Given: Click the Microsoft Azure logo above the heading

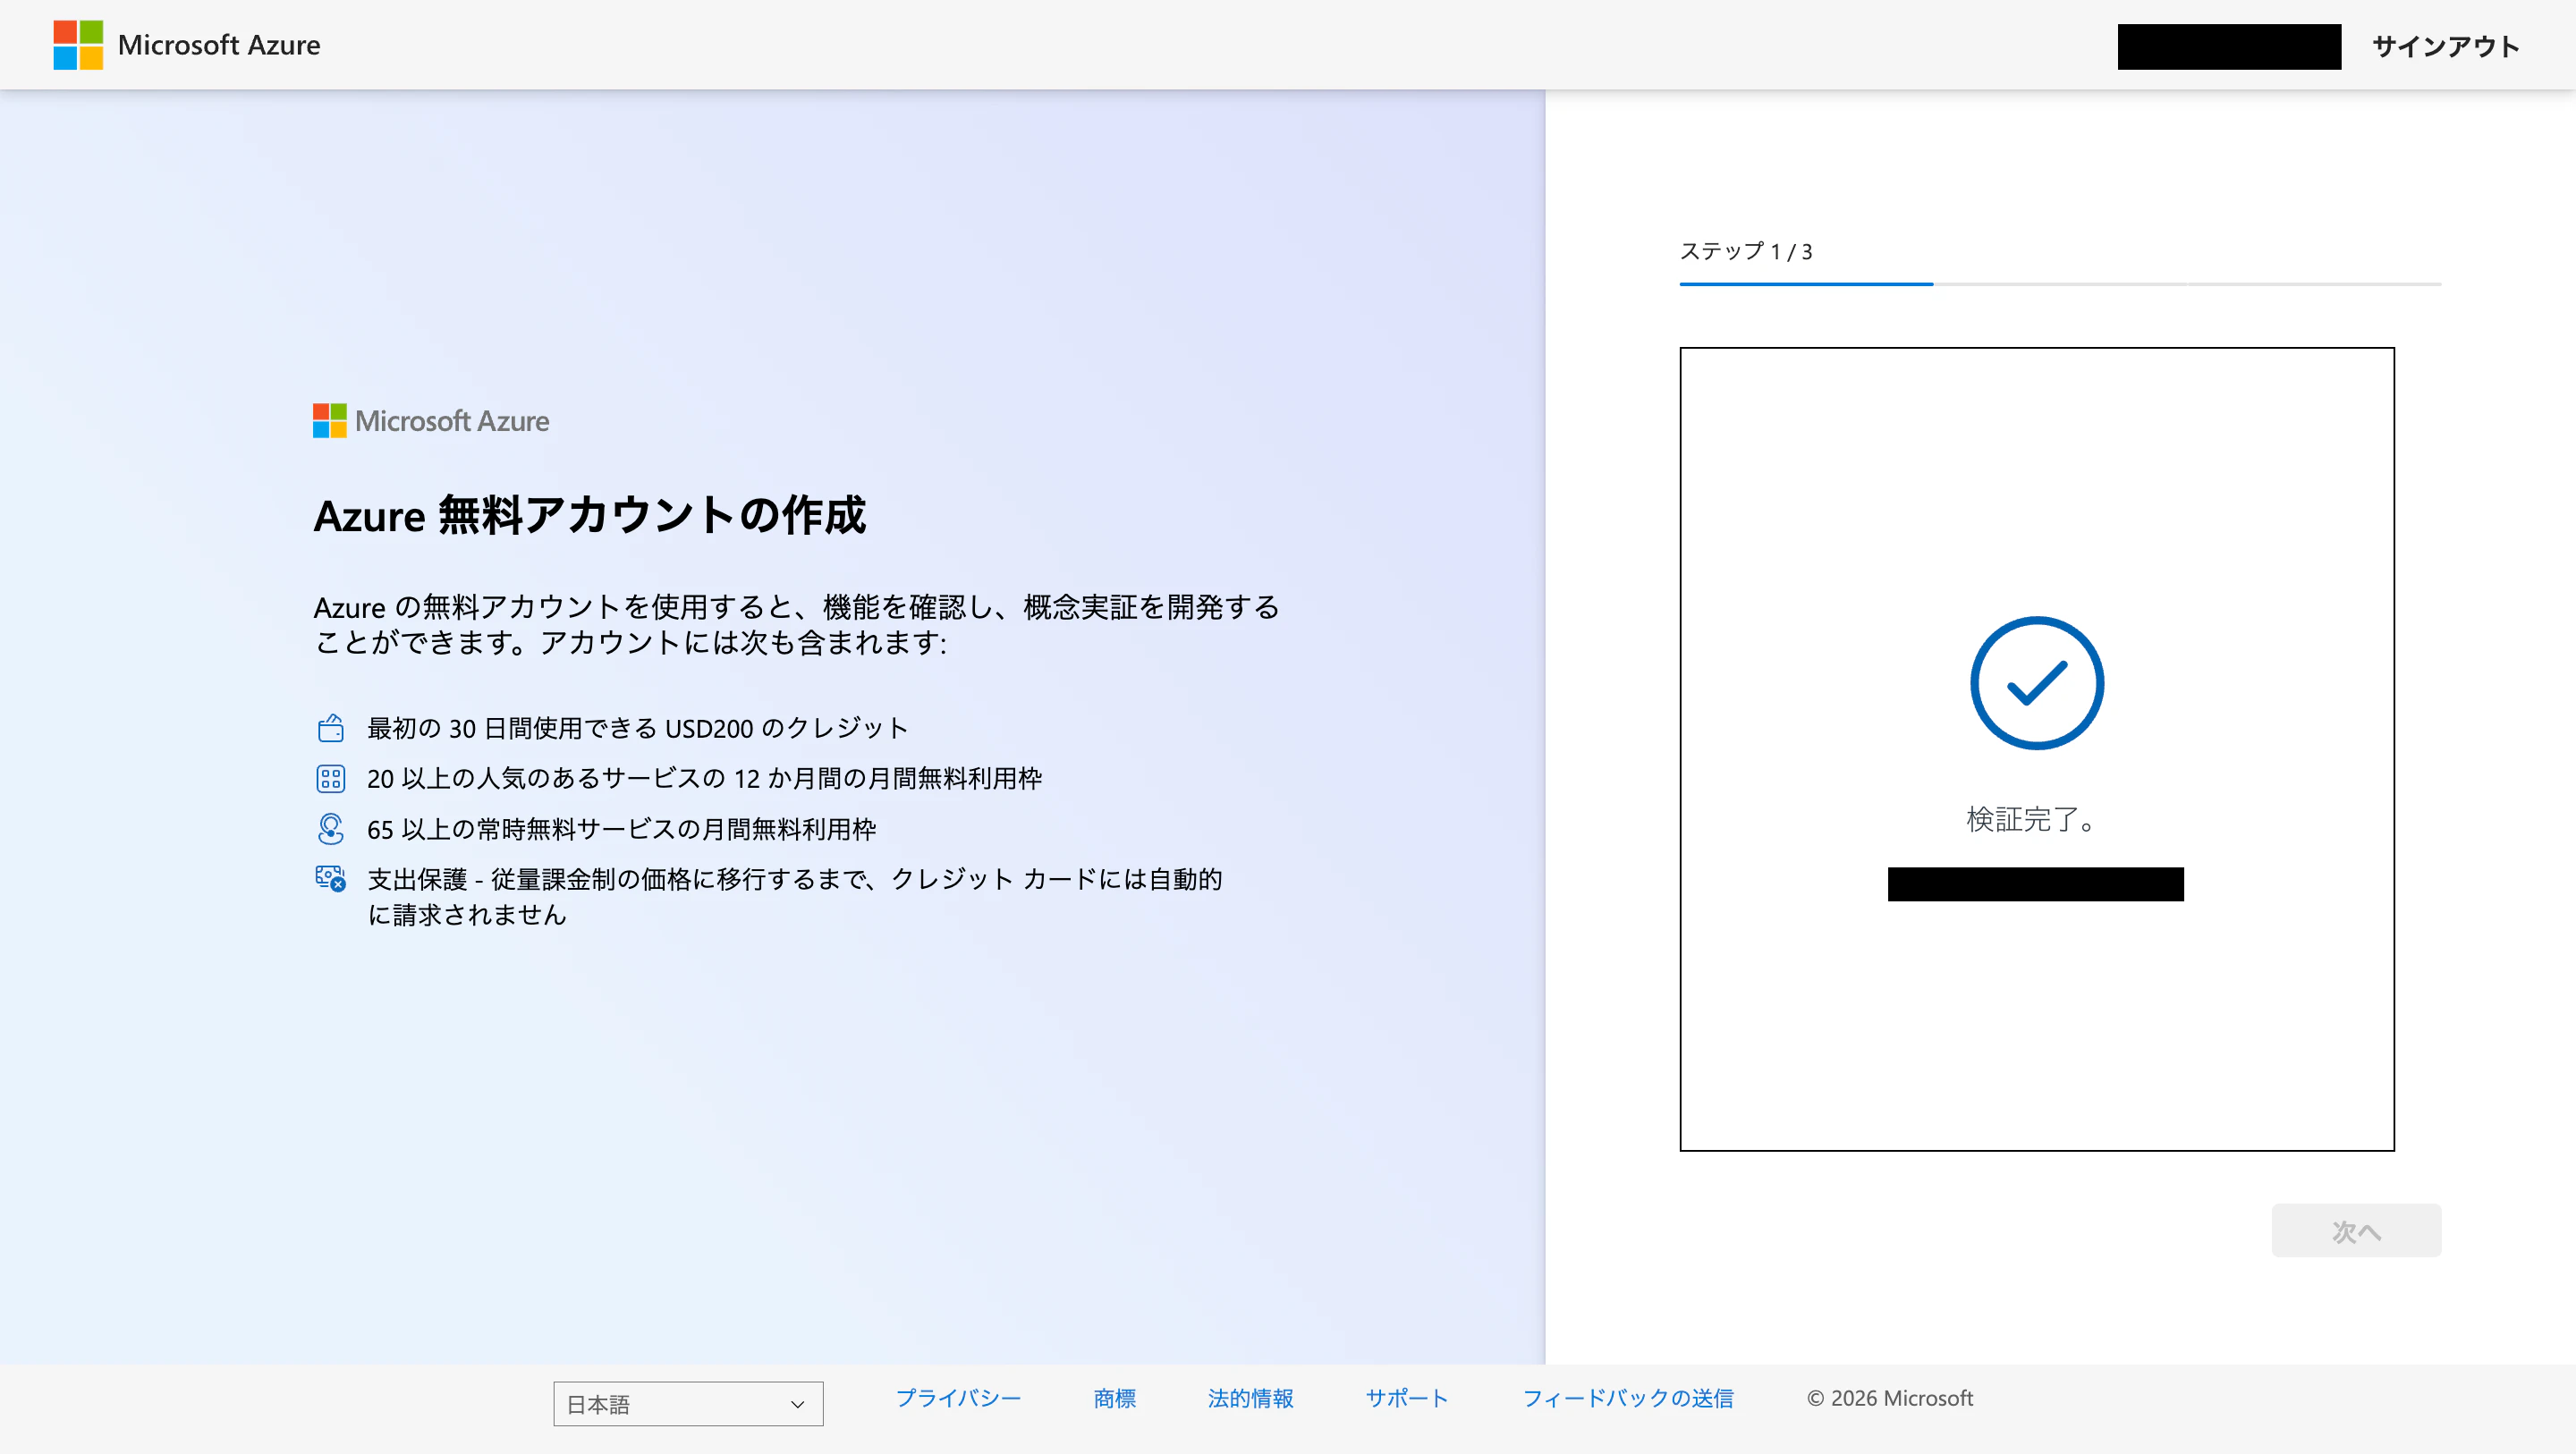Looking at the screenshot, I should (x=431, y=421).
